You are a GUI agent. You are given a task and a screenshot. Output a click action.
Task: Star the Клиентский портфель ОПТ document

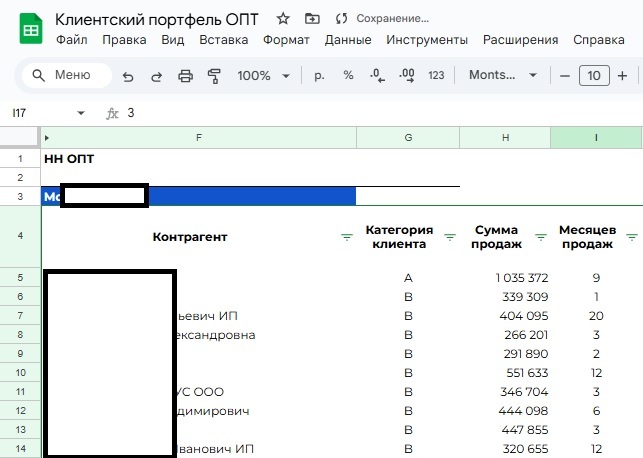(x=284, y=19)
